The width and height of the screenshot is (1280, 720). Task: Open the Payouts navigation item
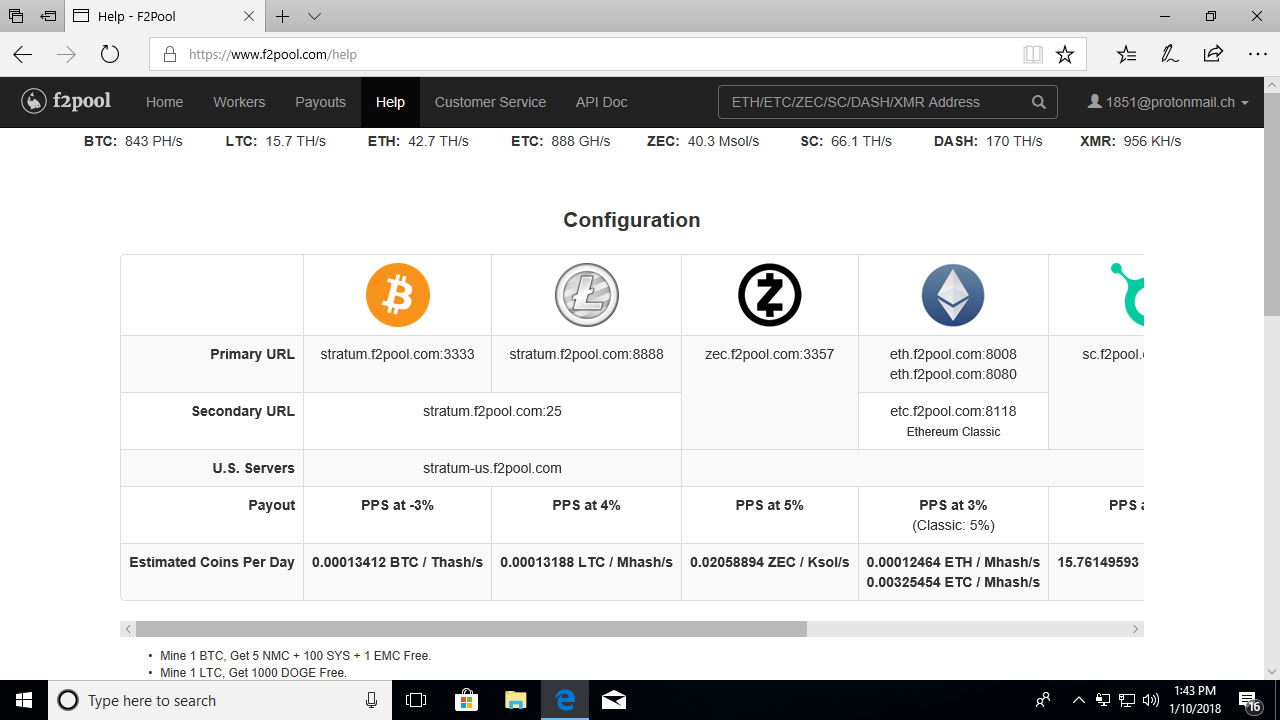320,102
